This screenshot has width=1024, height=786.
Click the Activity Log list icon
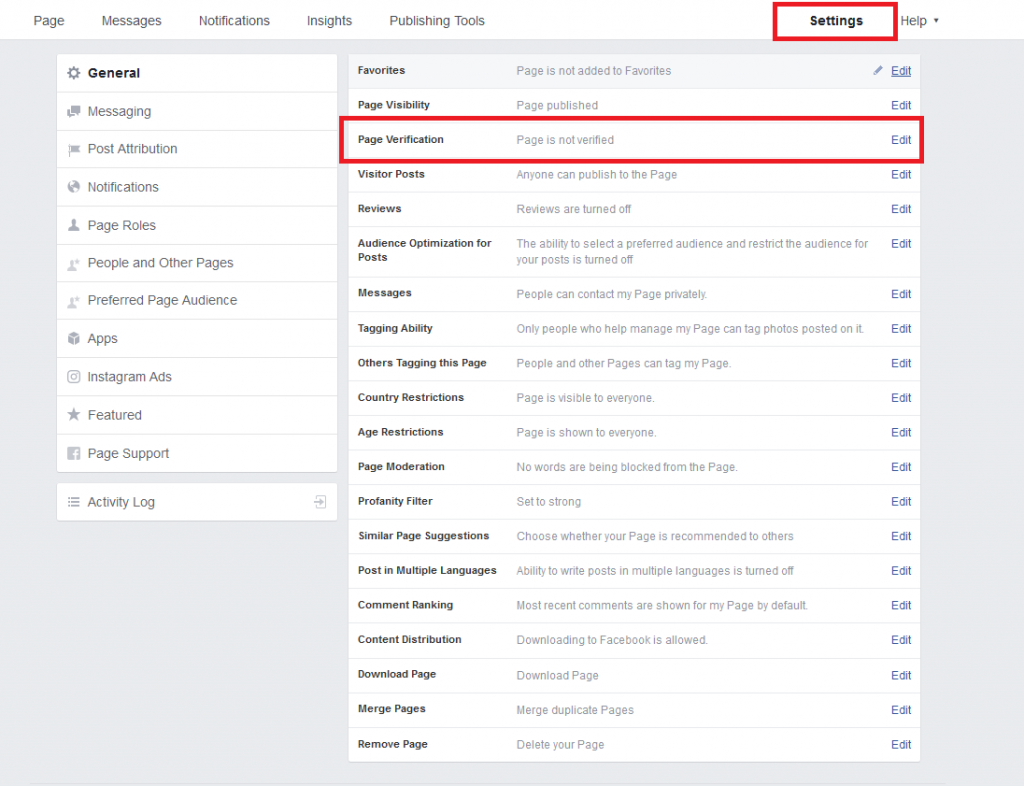click(74, 502)
